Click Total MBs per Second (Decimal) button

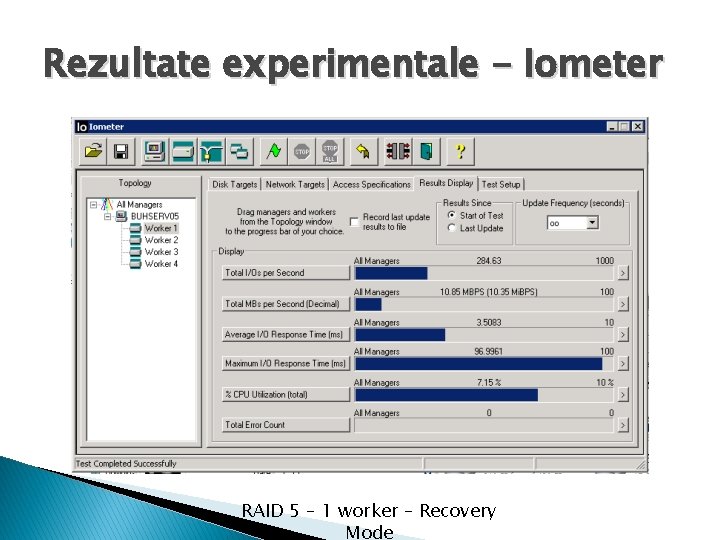coord(286,304)
